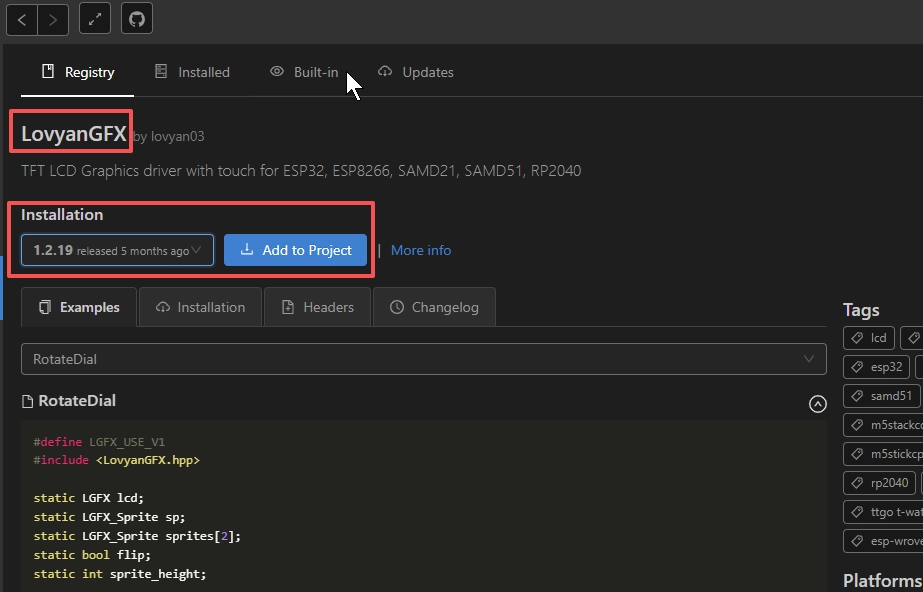923x592 pixels.
Task: Click the lcd tag
Action: click(869, 338)
